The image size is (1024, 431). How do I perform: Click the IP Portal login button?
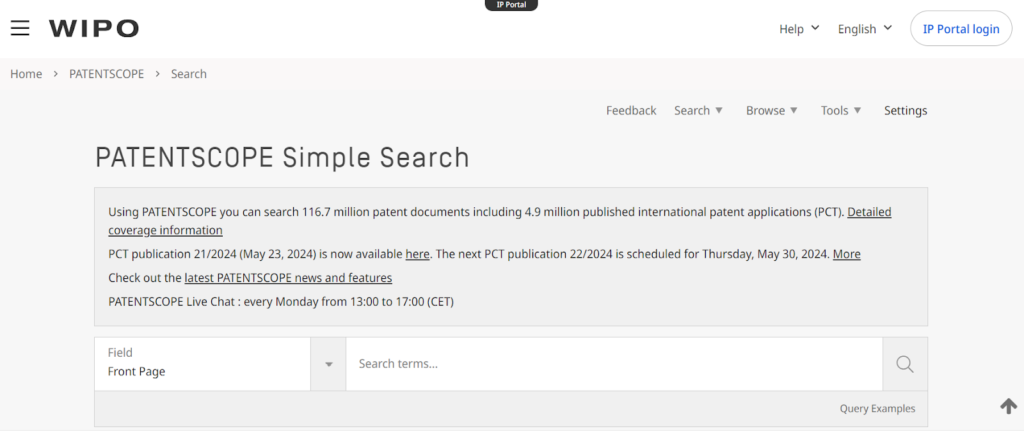coord(960,29)
